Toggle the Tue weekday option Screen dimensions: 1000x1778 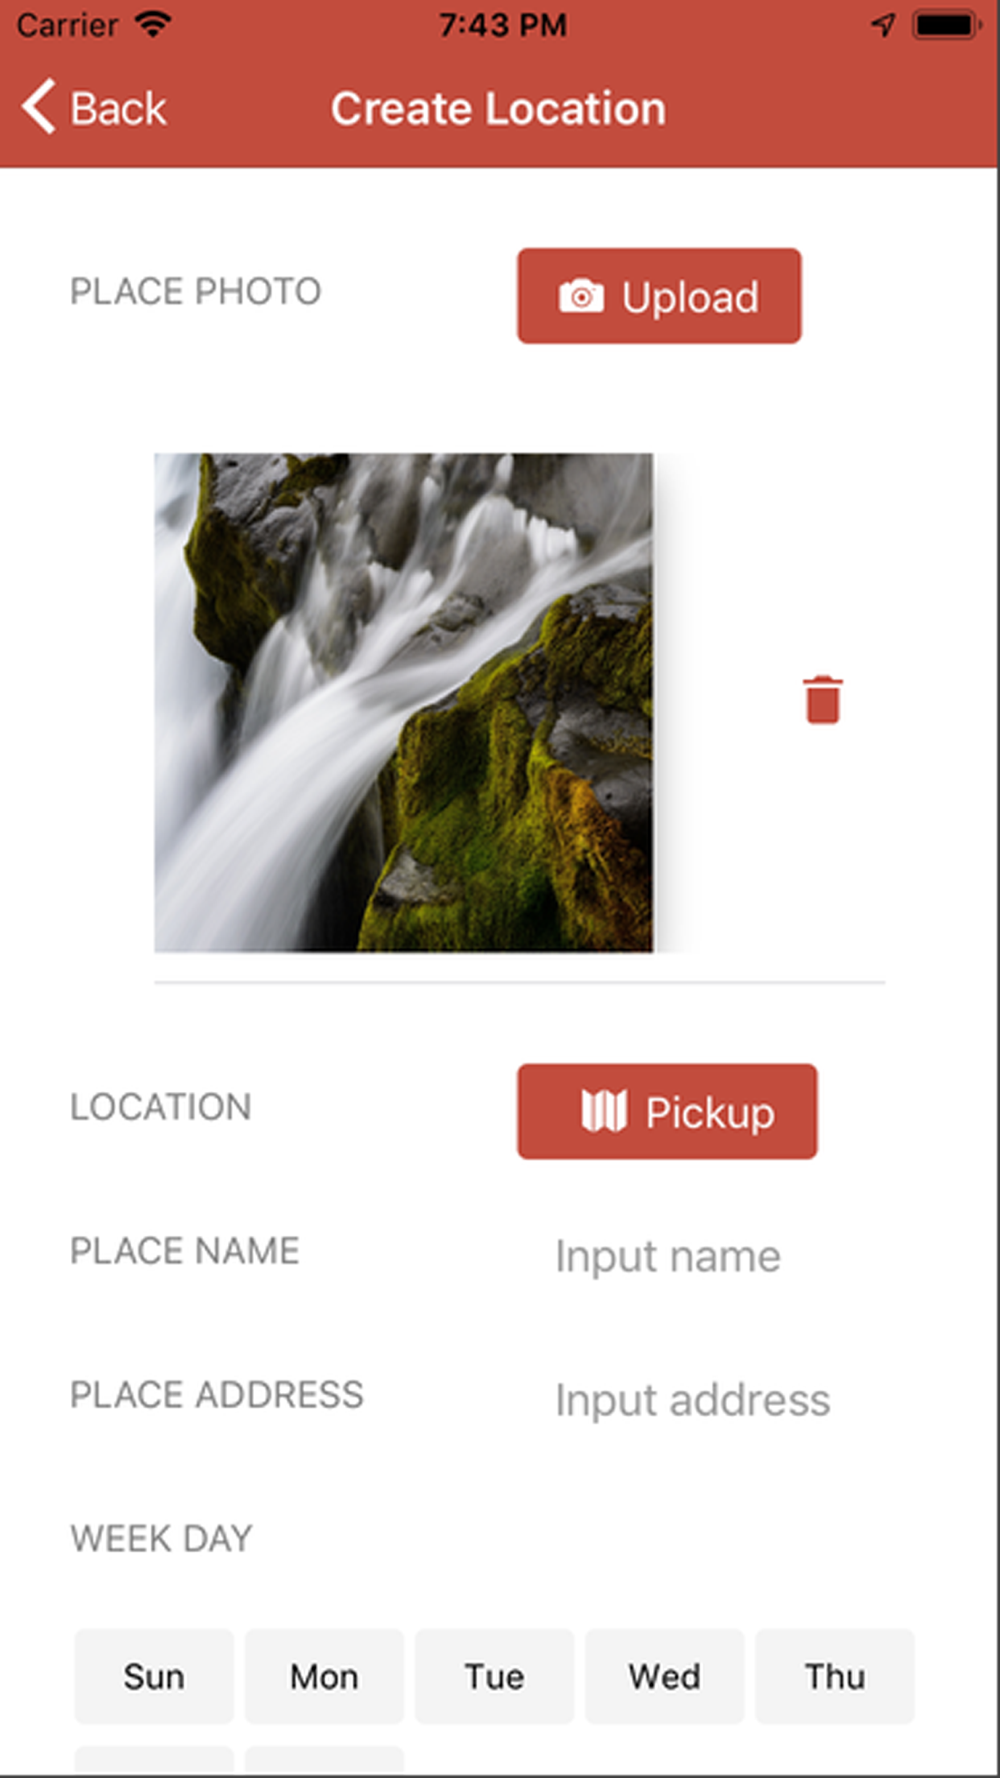(494, 1676)
